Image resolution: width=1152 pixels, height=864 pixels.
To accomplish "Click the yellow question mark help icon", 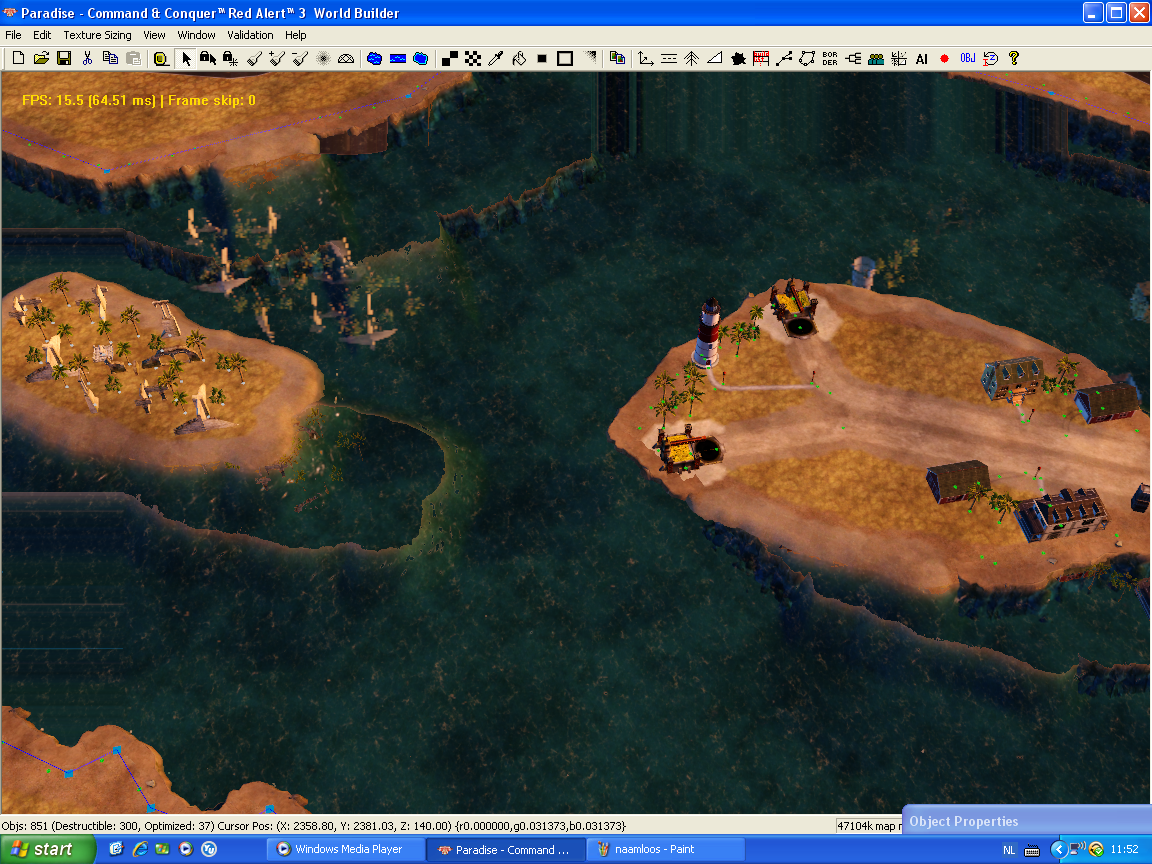I will (1014, 58).
